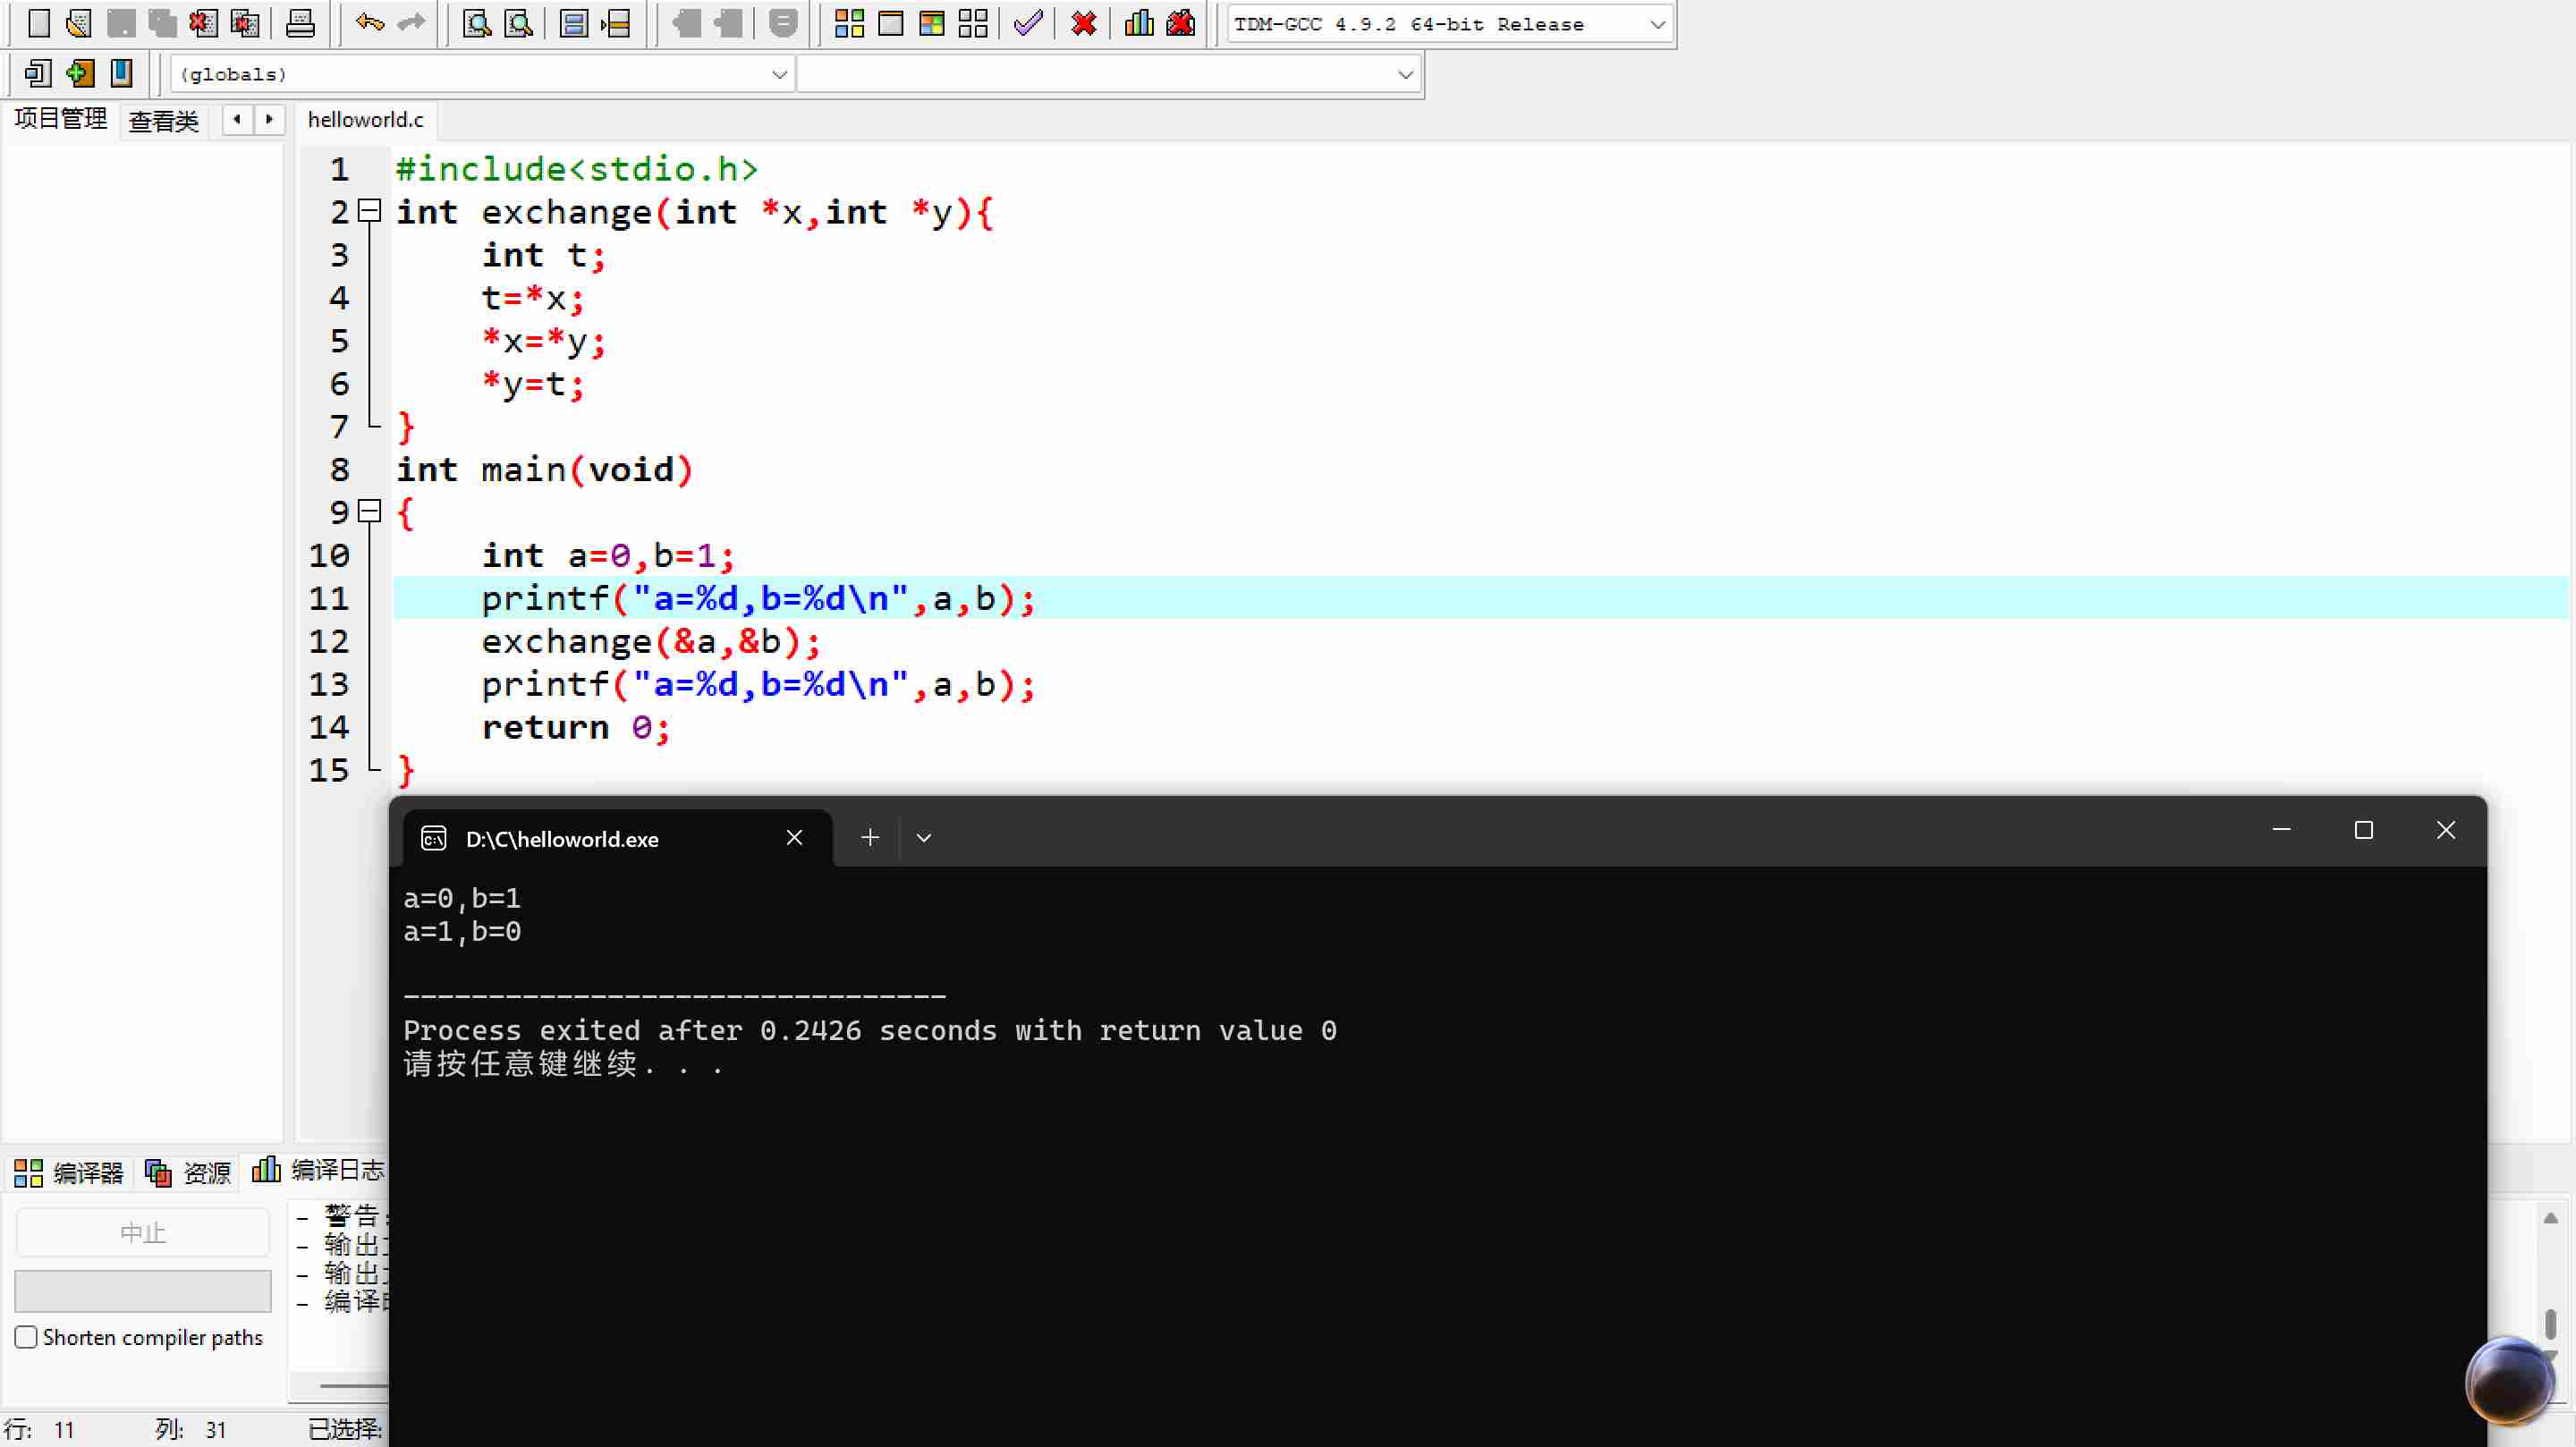This screenshot has width=2576, height=1447.
Task: Open the profile analysis bar-chart icon
Action: point(1139,23)
